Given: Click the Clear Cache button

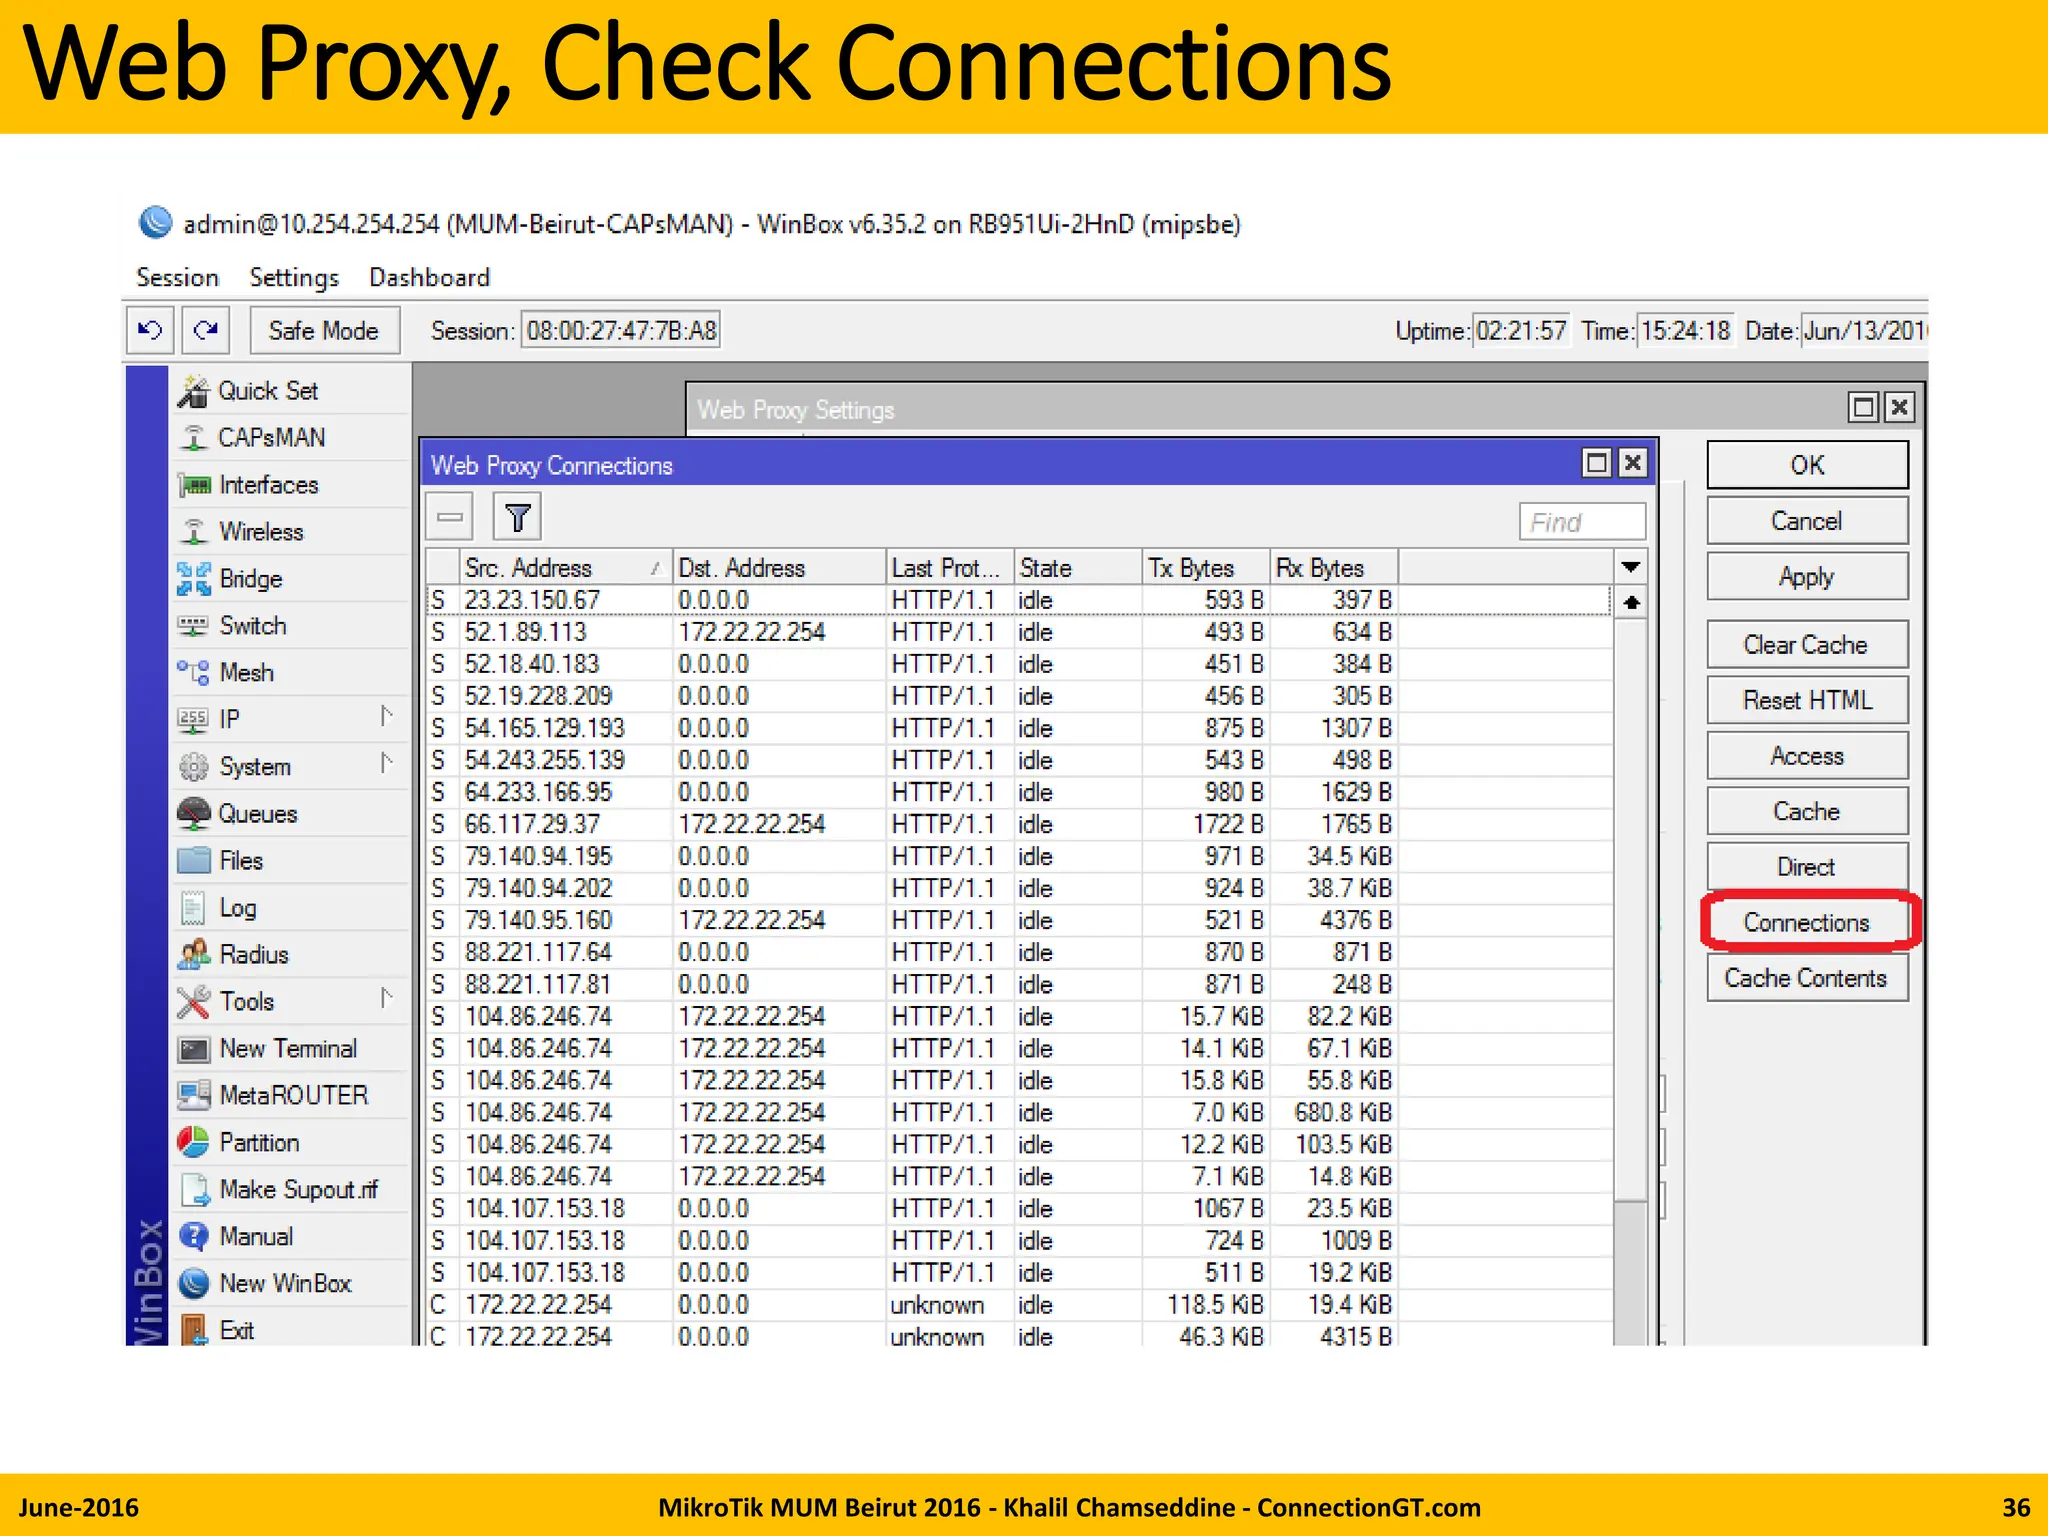Looking at the screenshot, I should tap(1806, 645).
